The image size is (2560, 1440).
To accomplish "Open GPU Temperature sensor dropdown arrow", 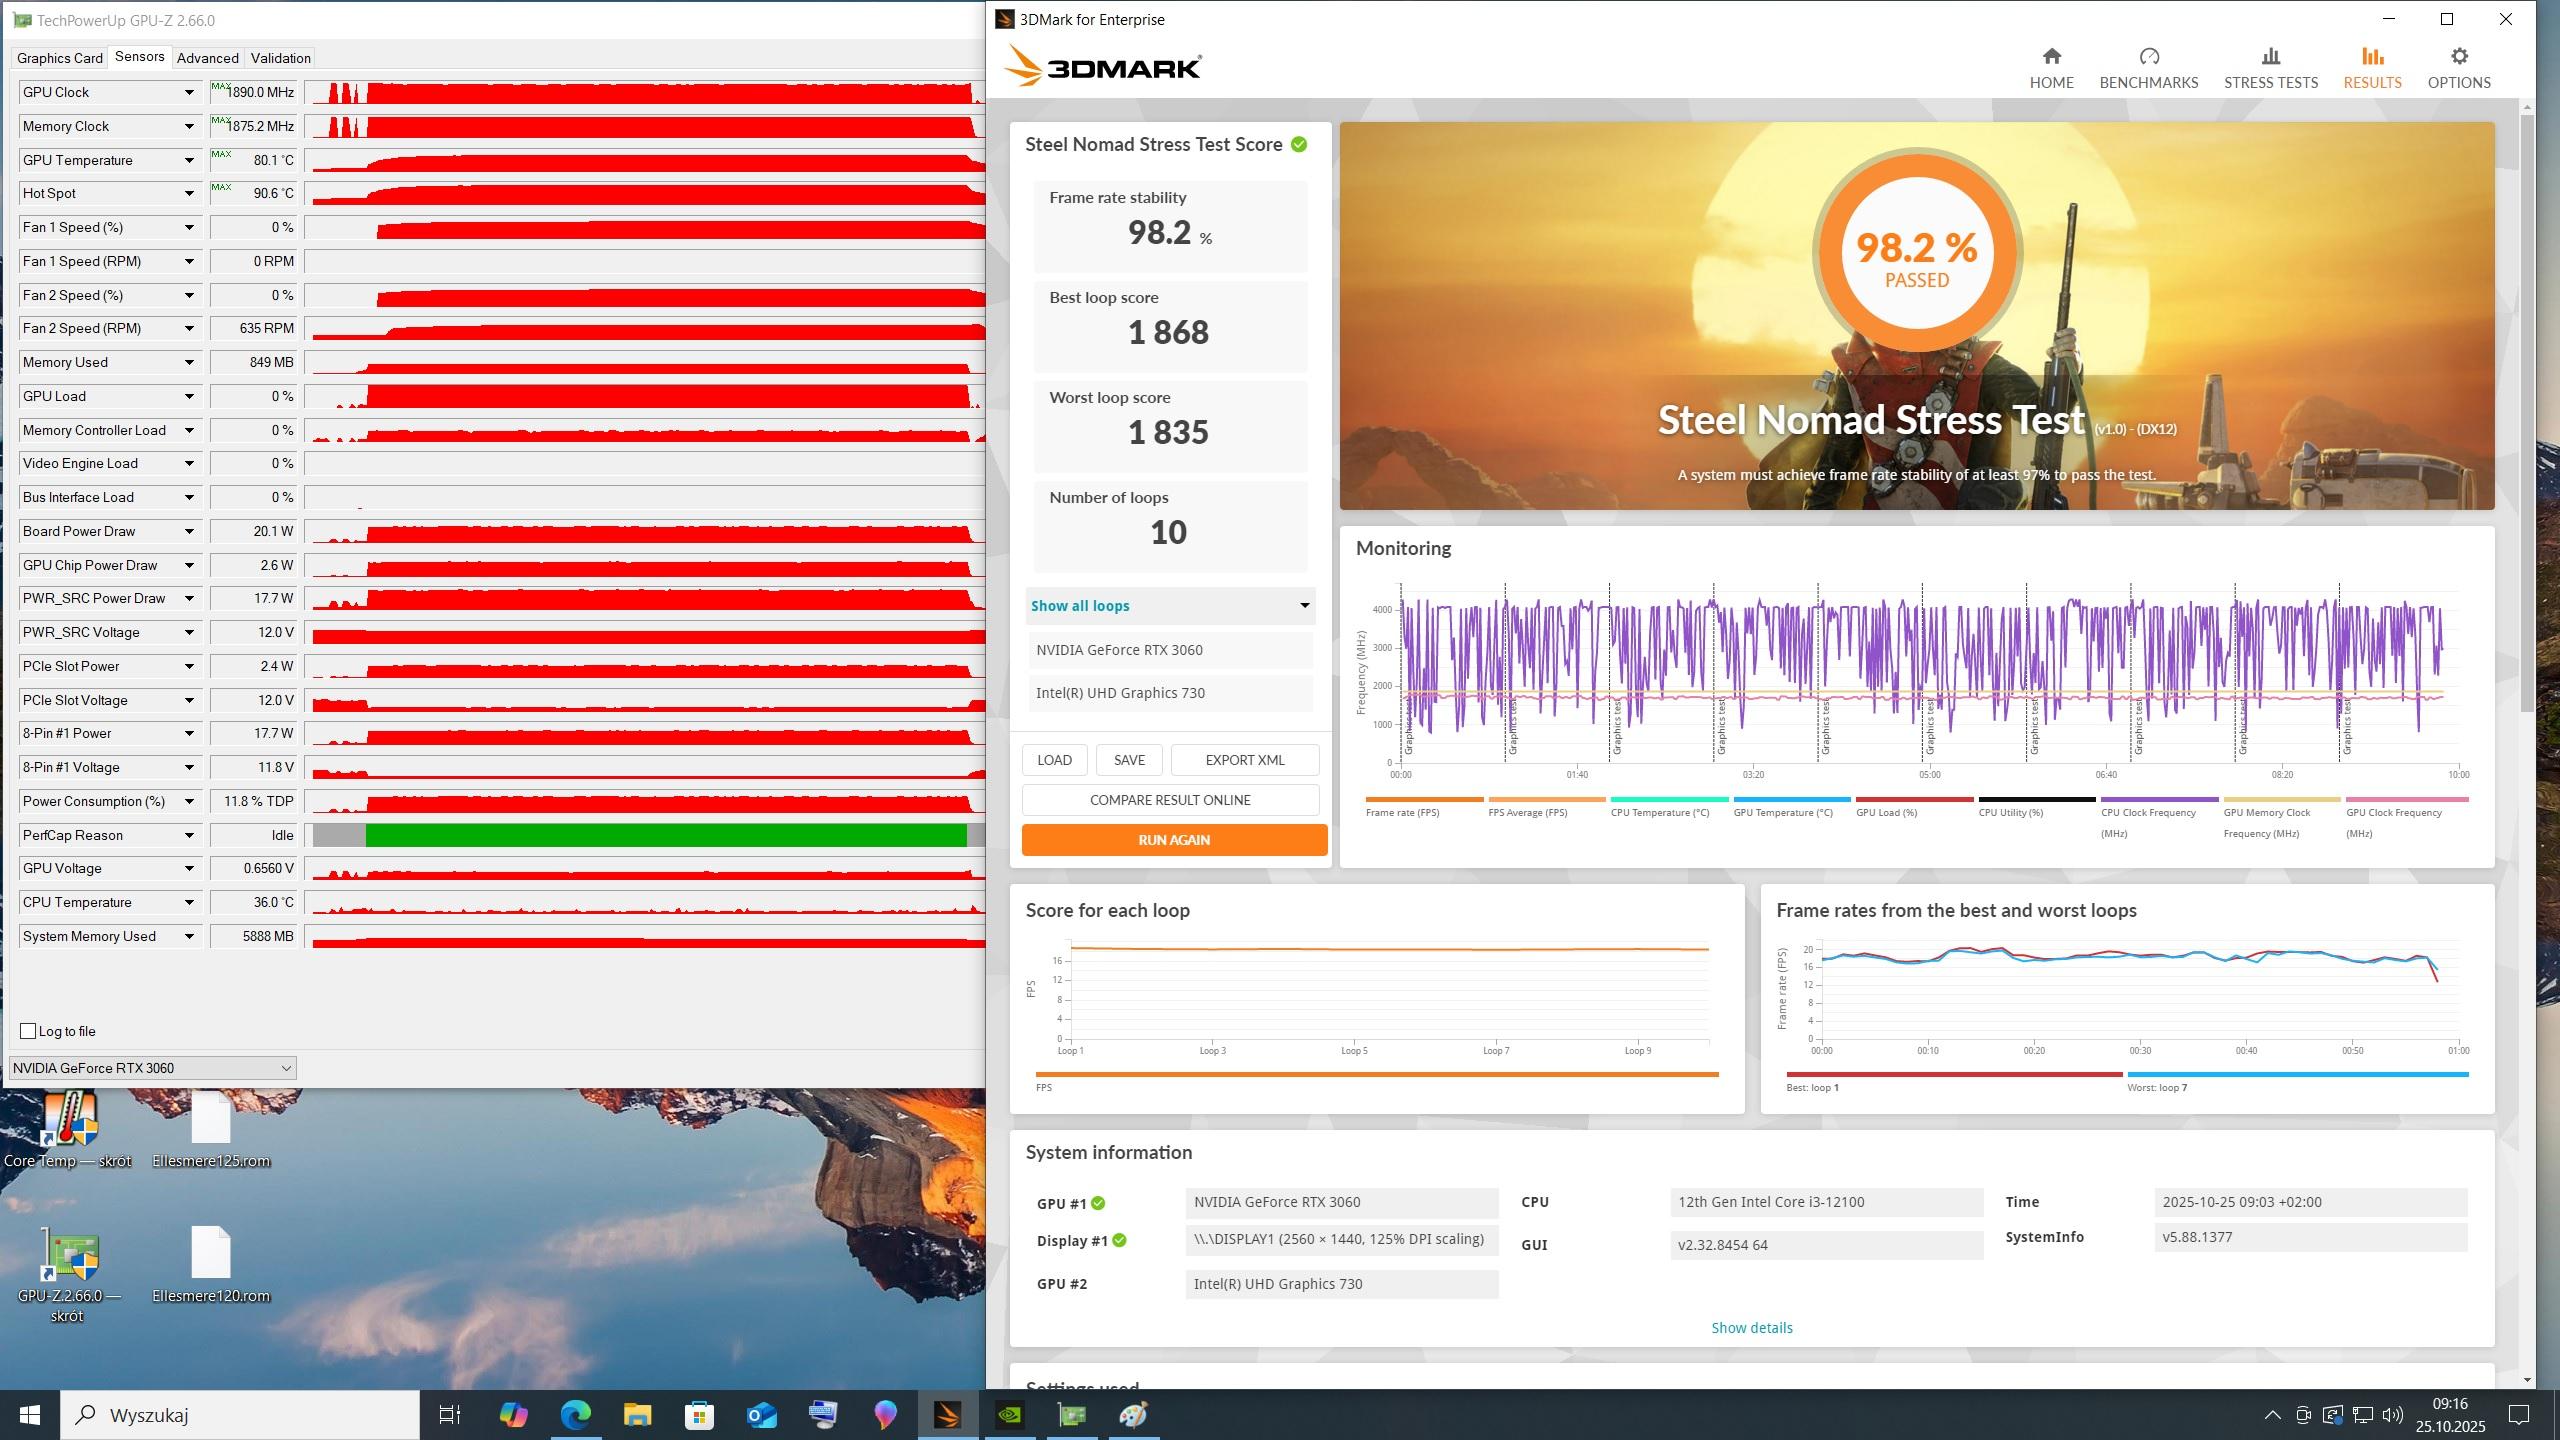I will [x=188, y=160].
